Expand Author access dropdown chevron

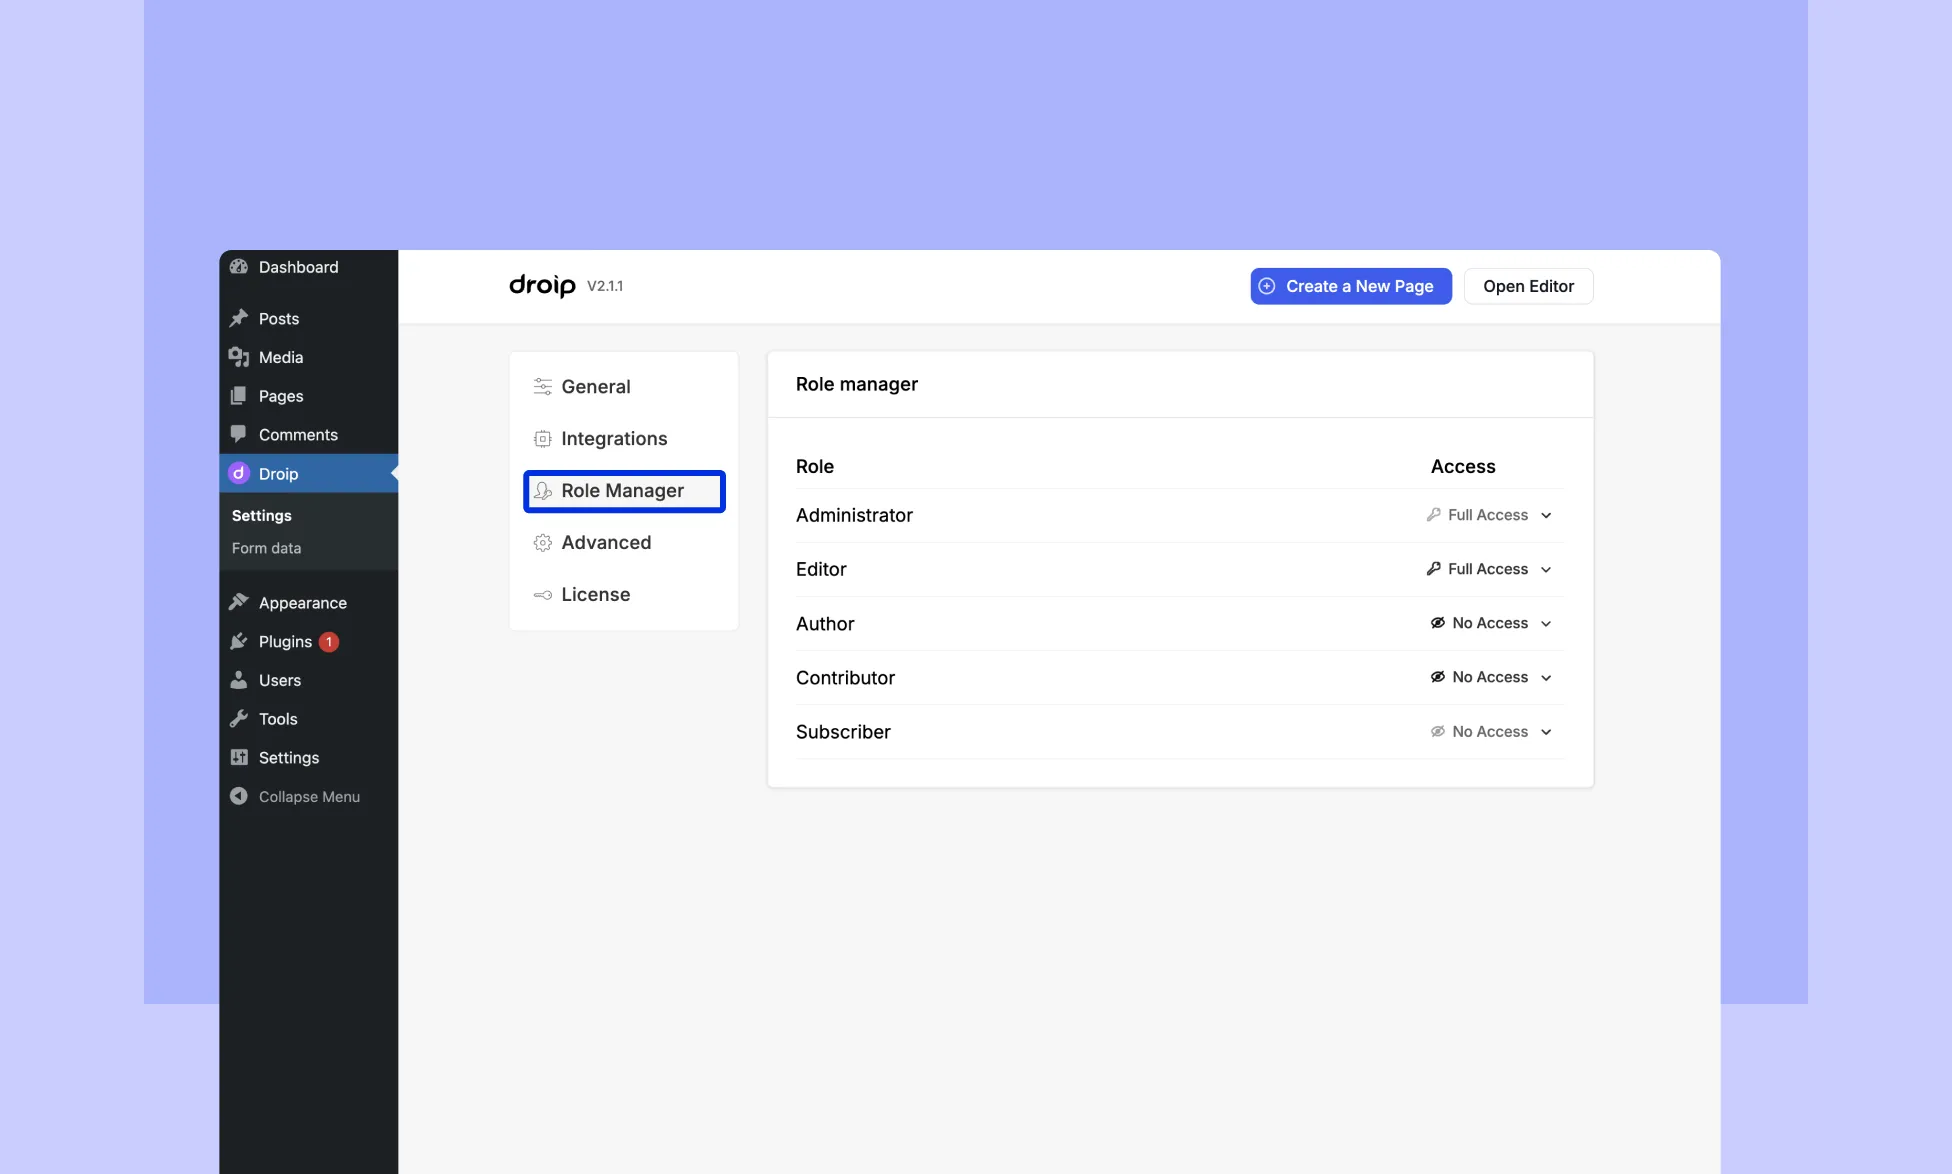[1546, 623]
